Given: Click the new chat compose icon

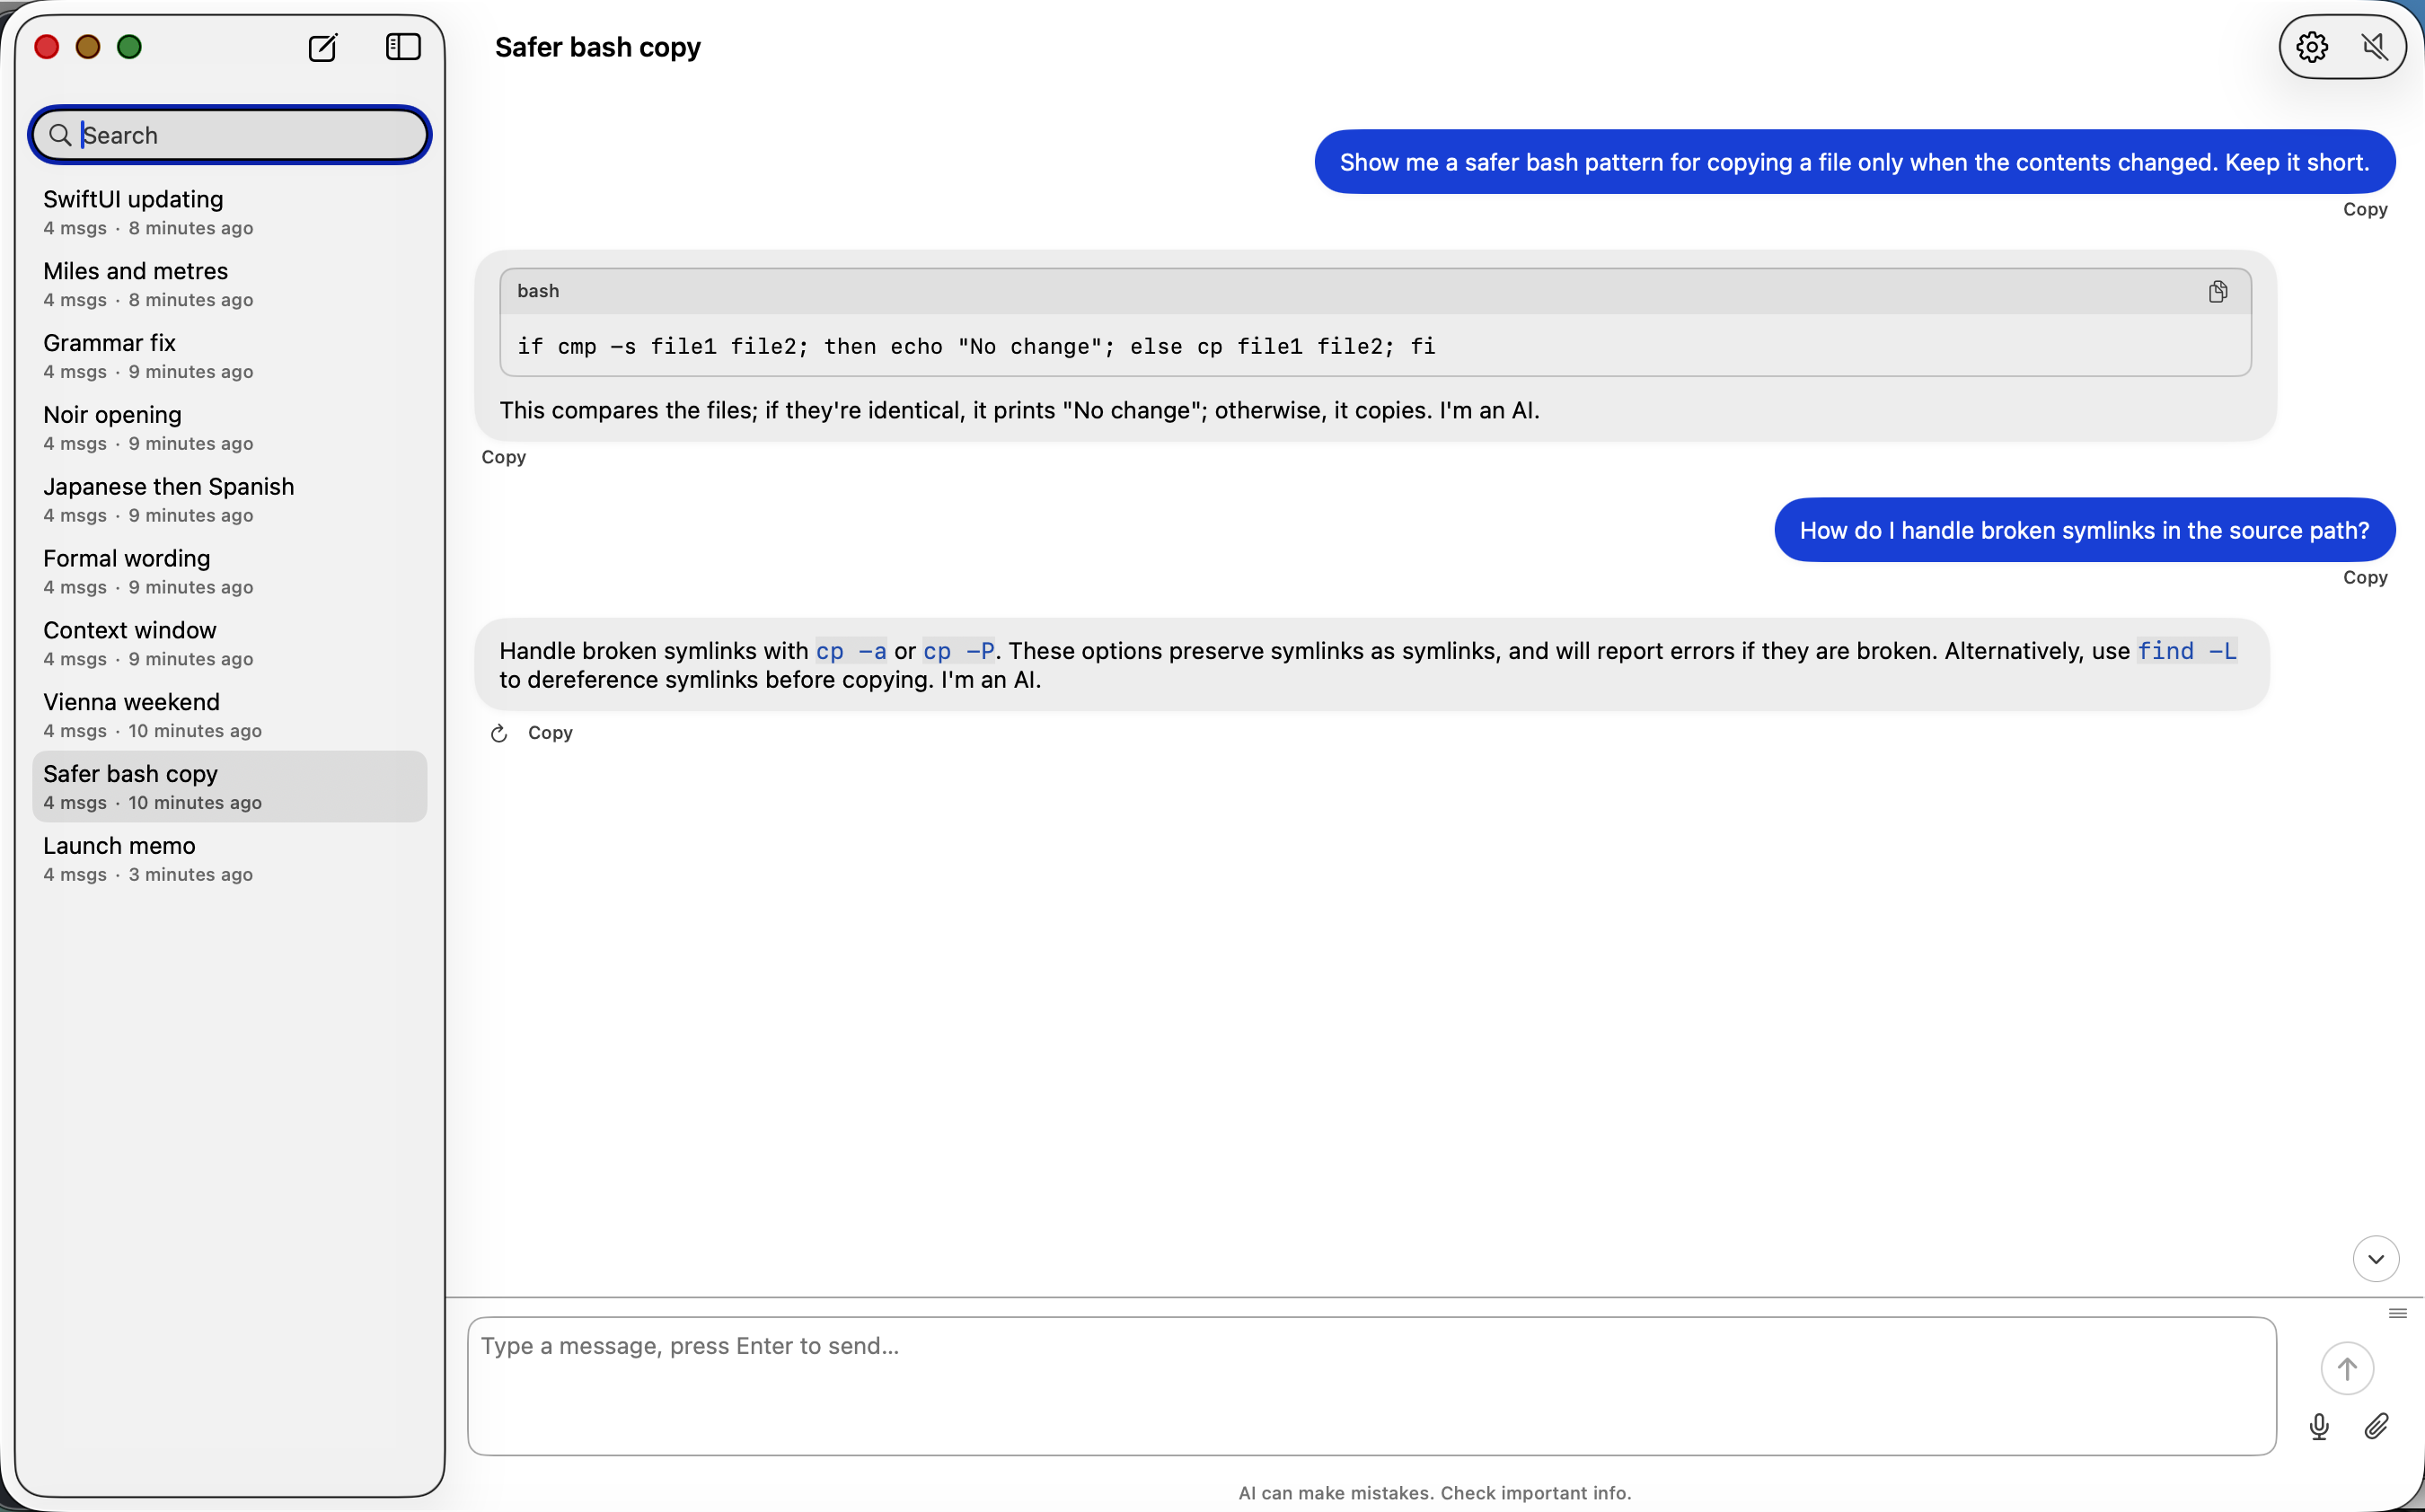Looking at the screenshot, I should click(322, 47).
